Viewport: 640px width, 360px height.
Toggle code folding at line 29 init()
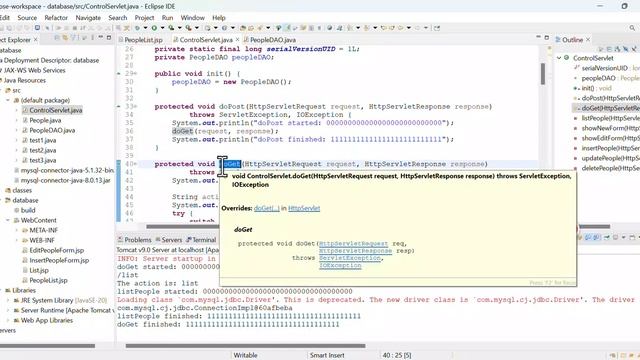click(x=136, y=73)
